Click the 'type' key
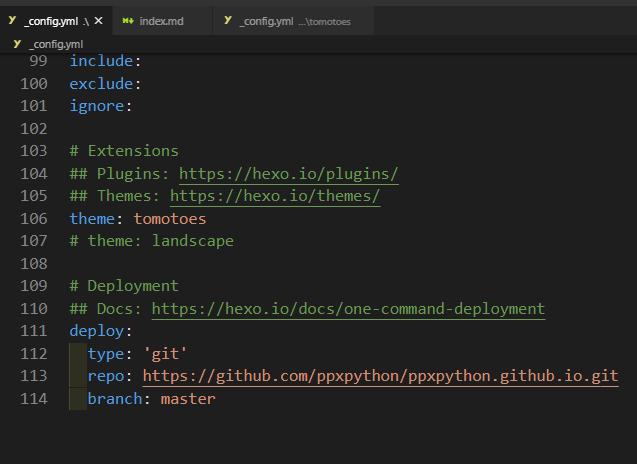Screen dimensions: 637x464 [106, 354]
